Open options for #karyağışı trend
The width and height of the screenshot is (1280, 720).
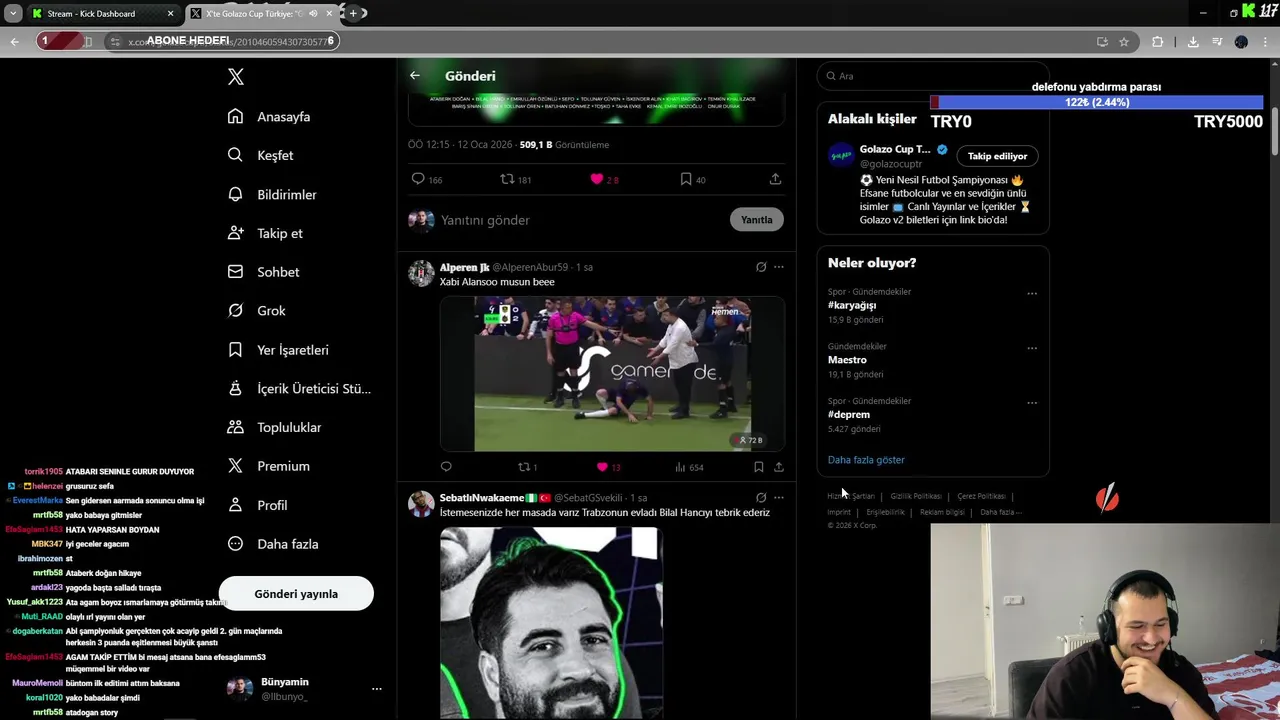[1032, 294]
